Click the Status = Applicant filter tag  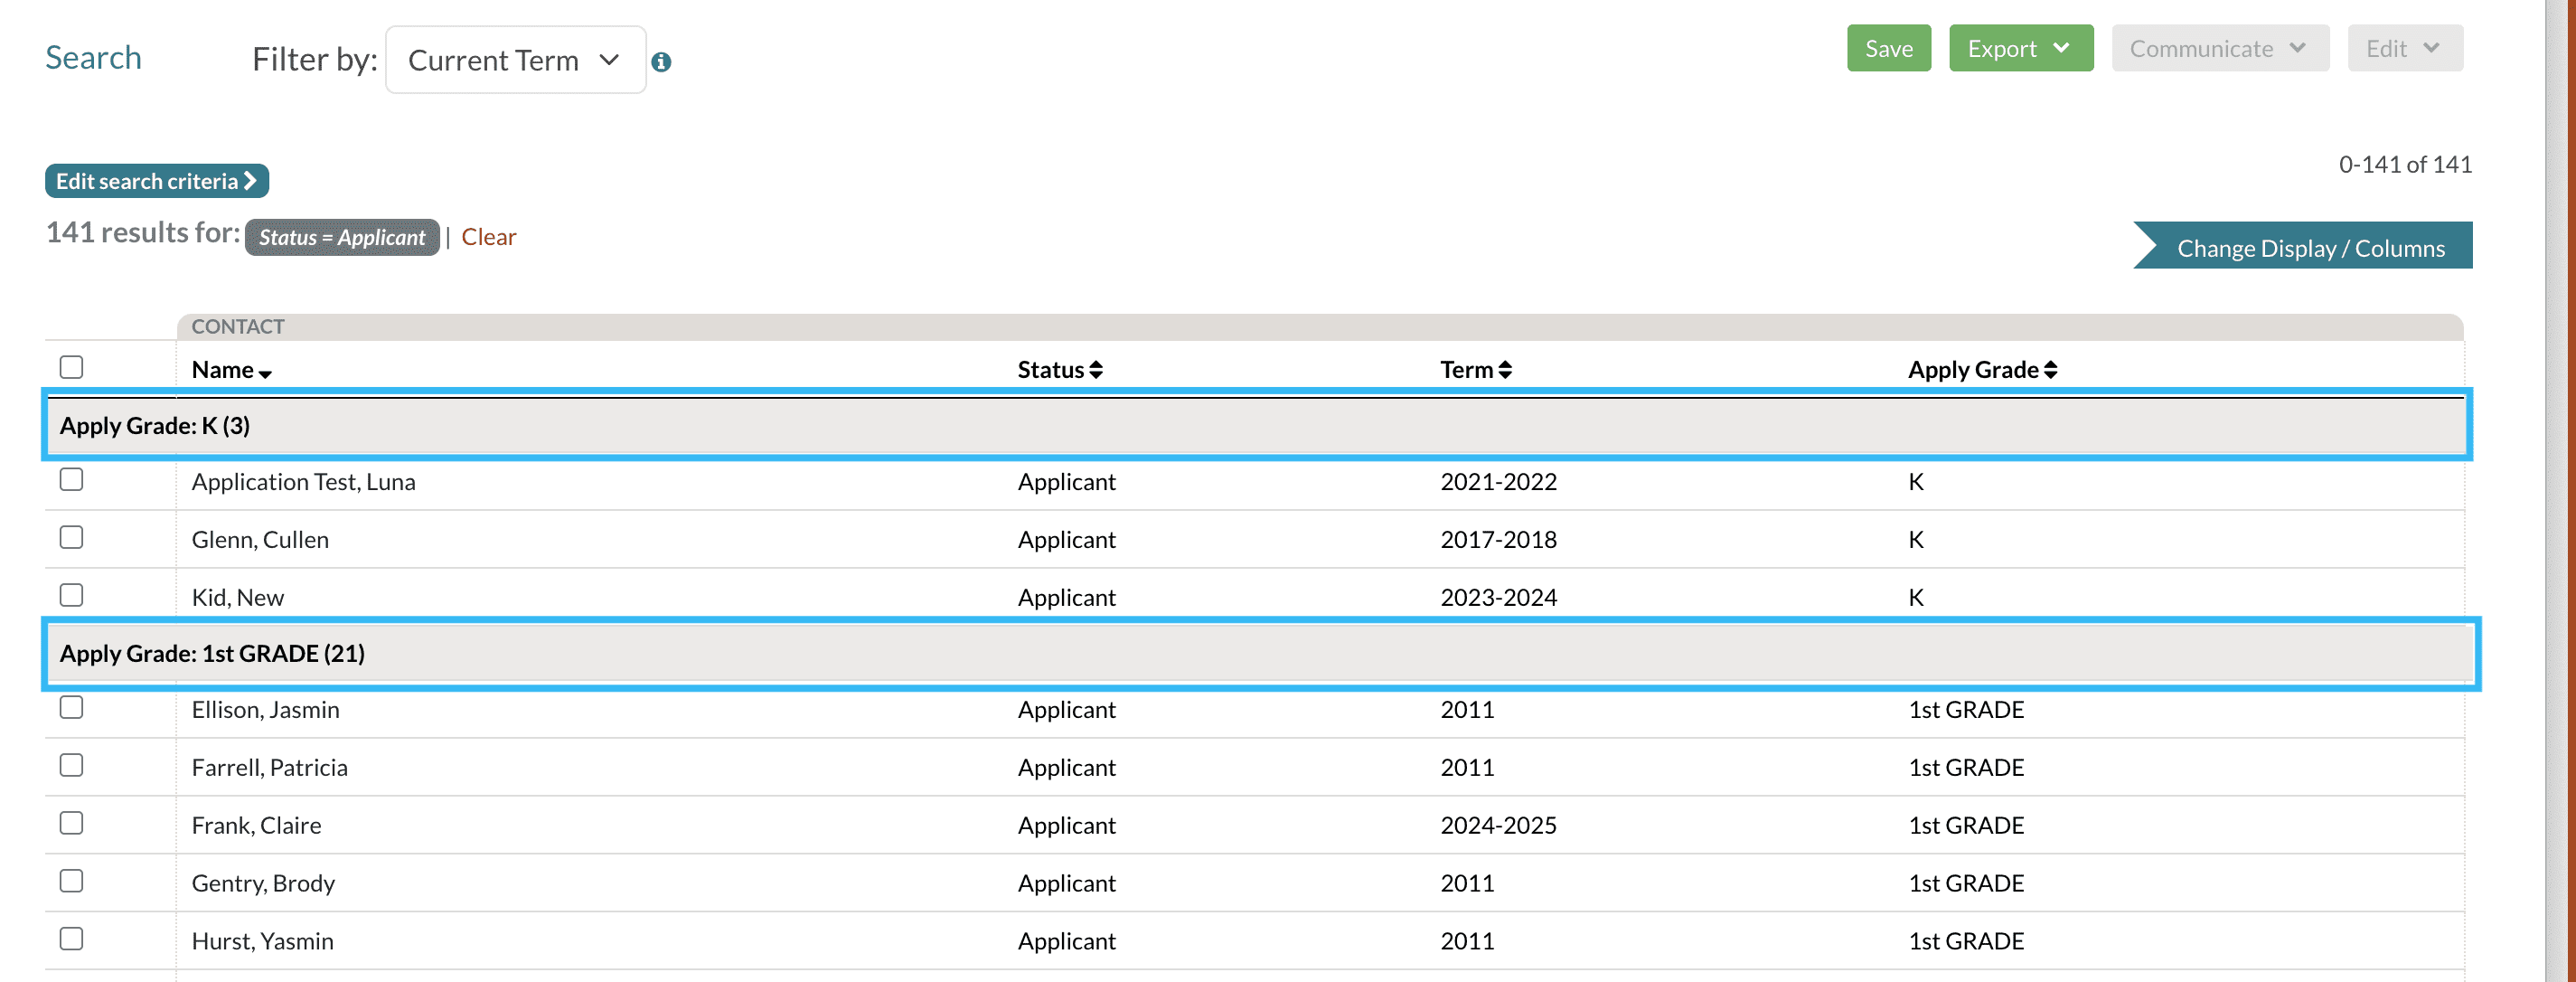click(342, 237)
